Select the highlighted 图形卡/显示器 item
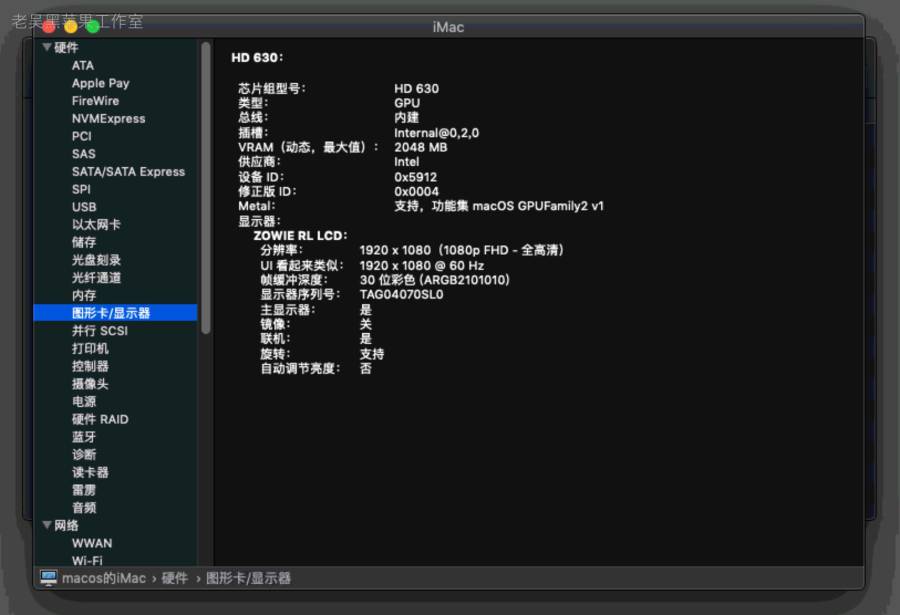Viewport: 900px width, 615px height. [x=111, y=313]
